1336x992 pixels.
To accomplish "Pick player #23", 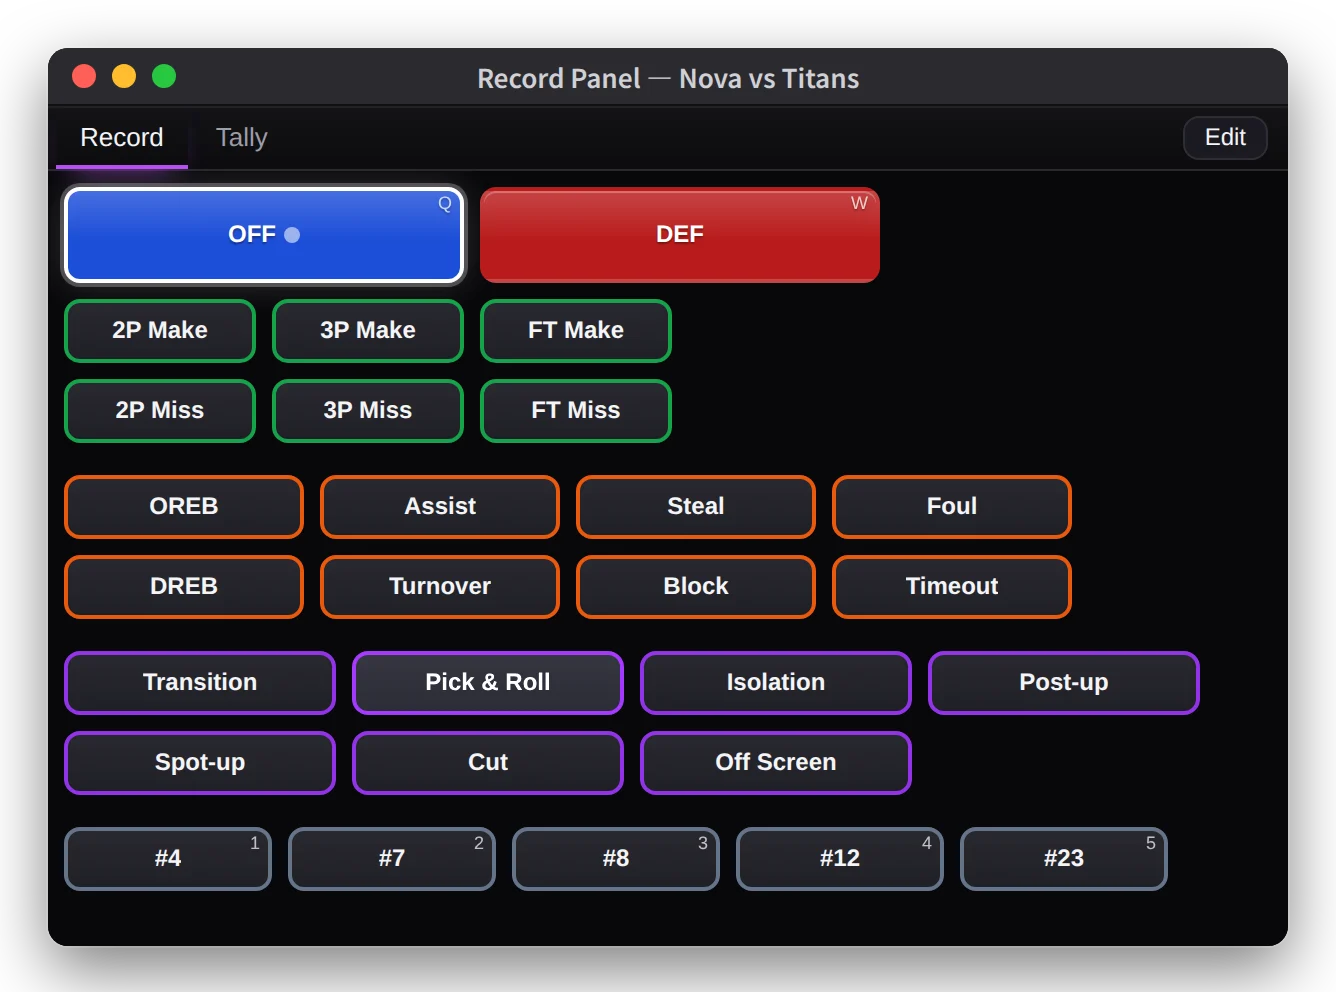I will point(1064,859).
